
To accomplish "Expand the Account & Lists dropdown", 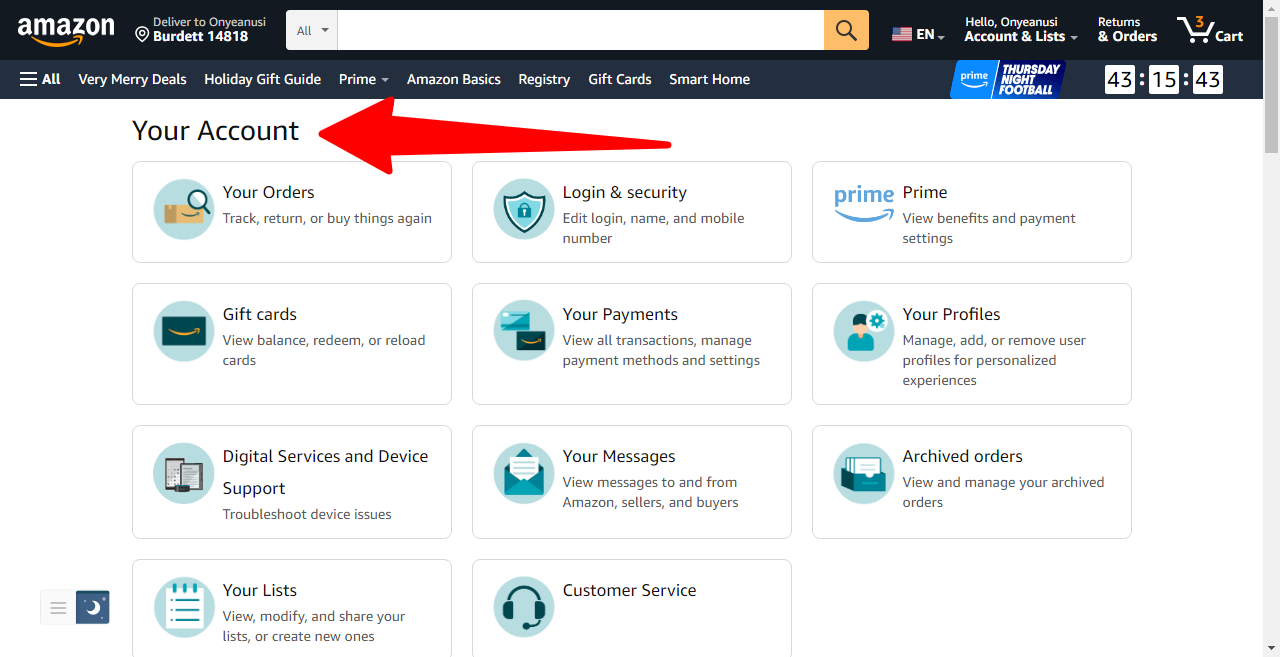I will pyautogui.click(x=1021, y=30).
